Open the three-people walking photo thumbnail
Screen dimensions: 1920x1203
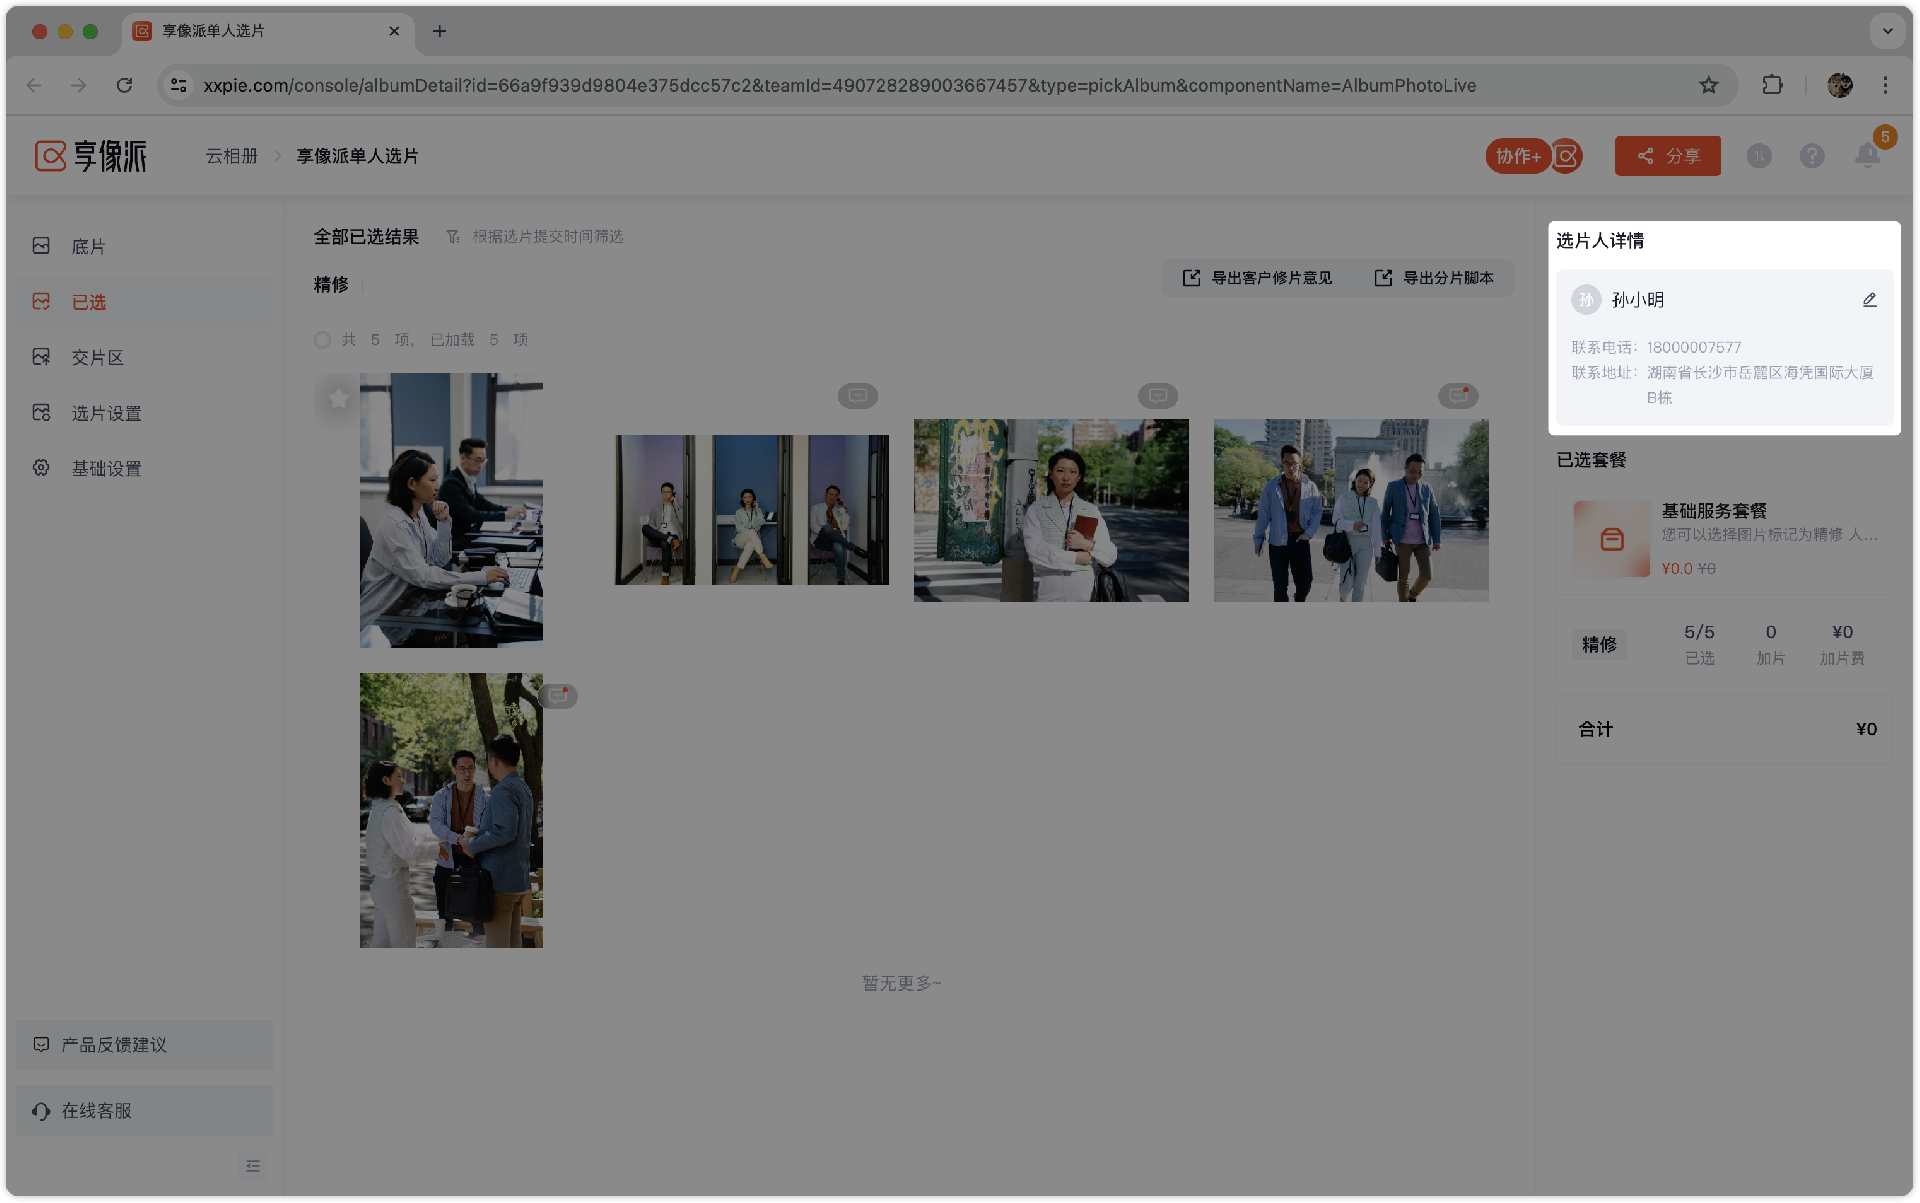point(1350,510)
